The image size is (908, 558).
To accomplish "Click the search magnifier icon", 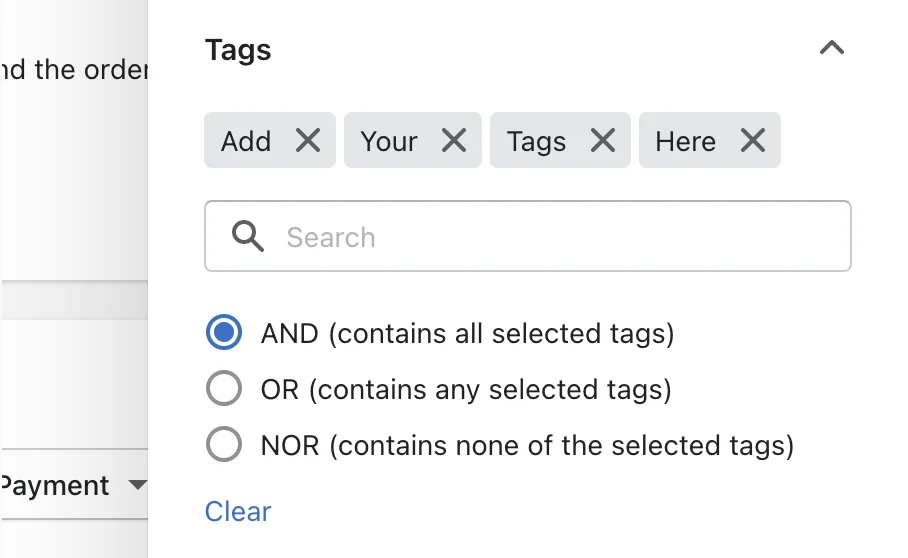I will 248,236.
